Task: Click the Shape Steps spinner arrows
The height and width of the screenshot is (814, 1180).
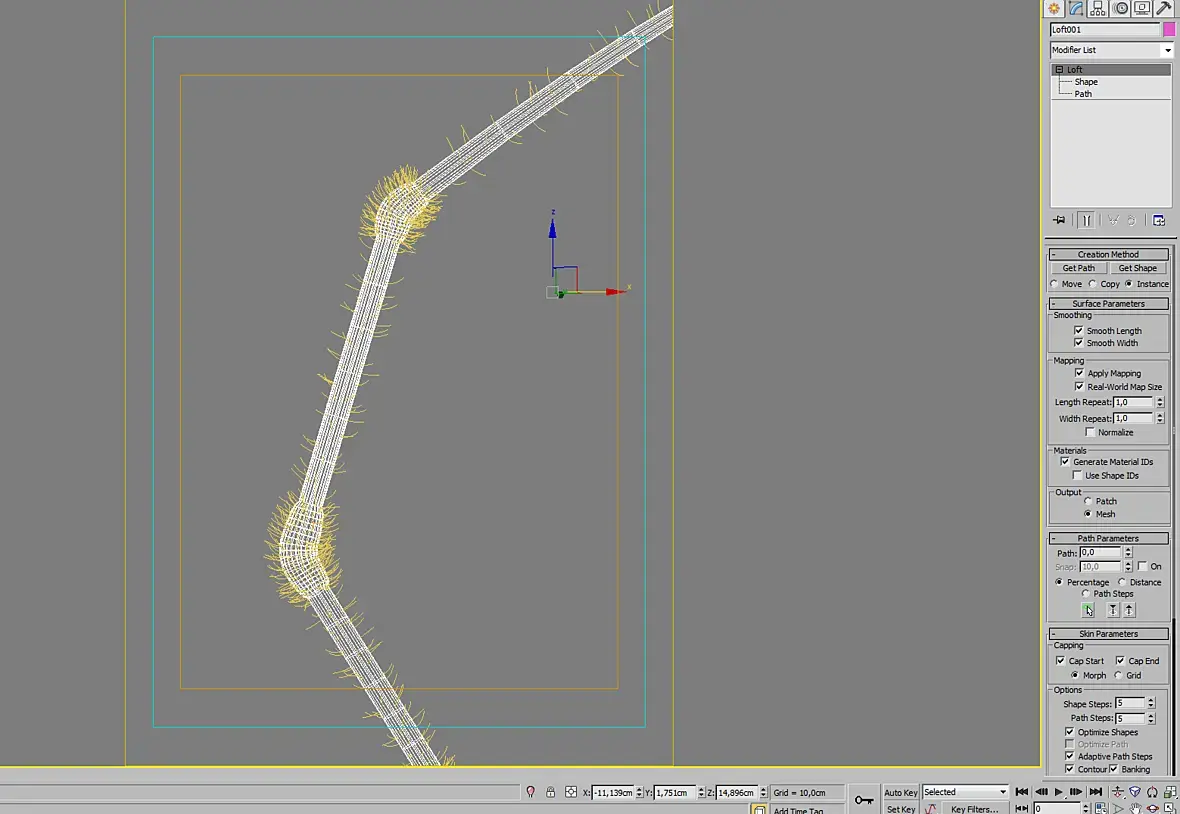Action: 1151,703
